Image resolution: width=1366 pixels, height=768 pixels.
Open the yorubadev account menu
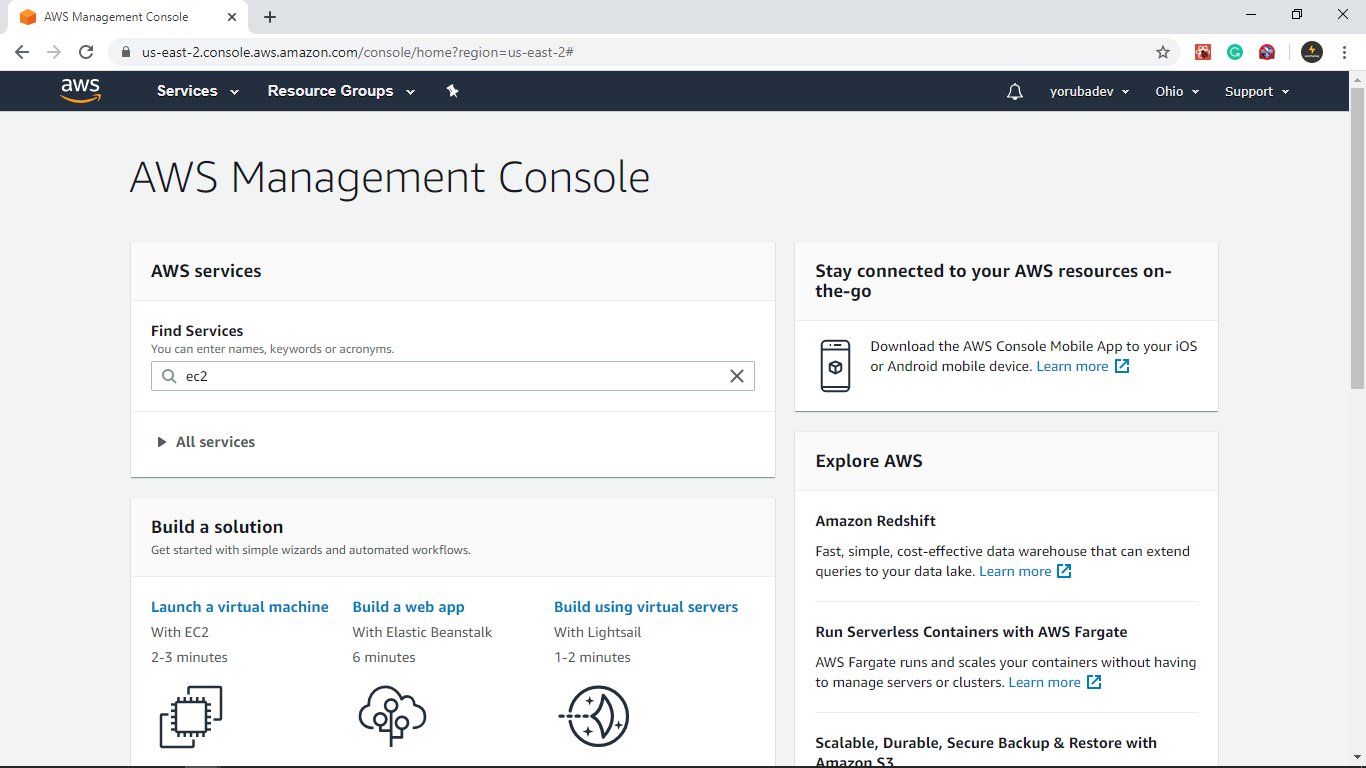click(1089, 92)
